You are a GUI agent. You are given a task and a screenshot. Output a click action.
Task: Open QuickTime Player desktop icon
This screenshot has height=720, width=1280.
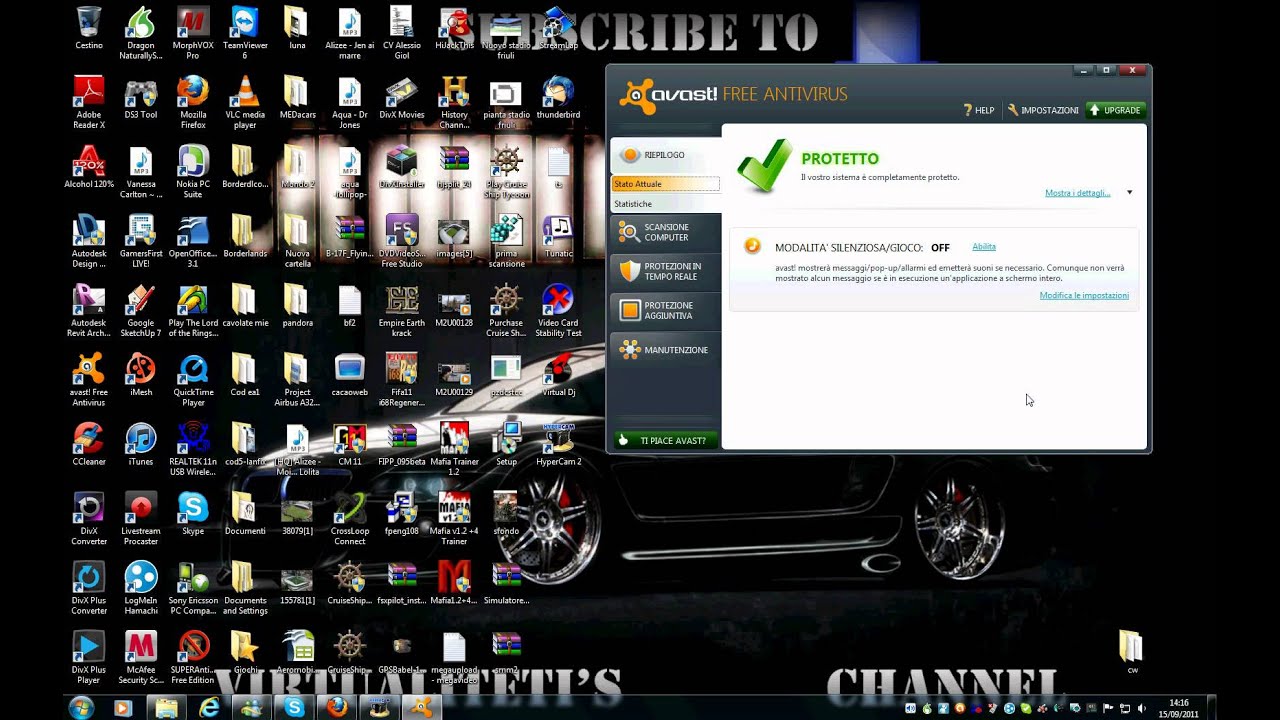[x=193, y=381]
